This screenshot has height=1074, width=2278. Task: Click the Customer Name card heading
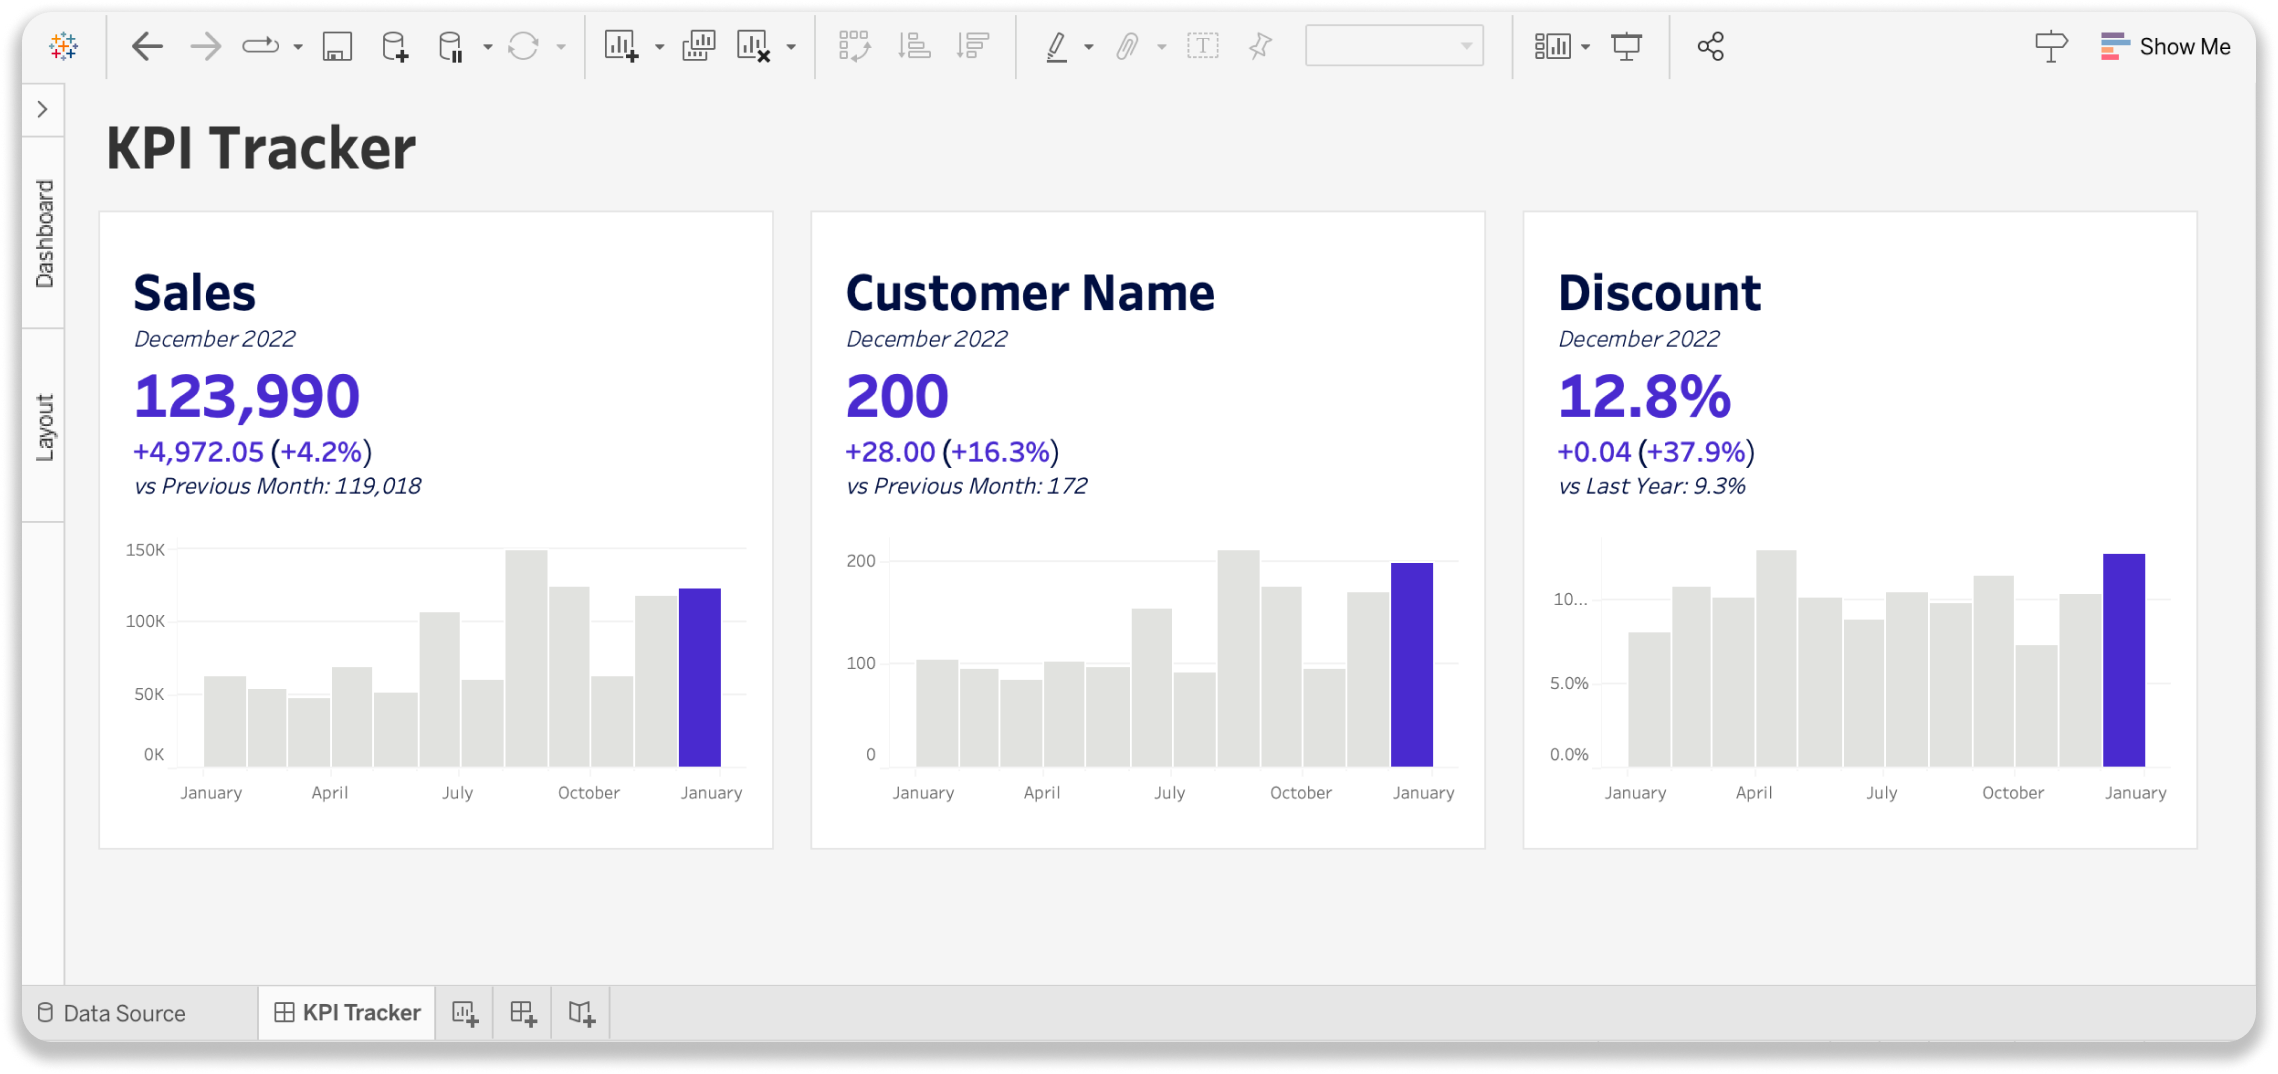(x=1030, y=292)
